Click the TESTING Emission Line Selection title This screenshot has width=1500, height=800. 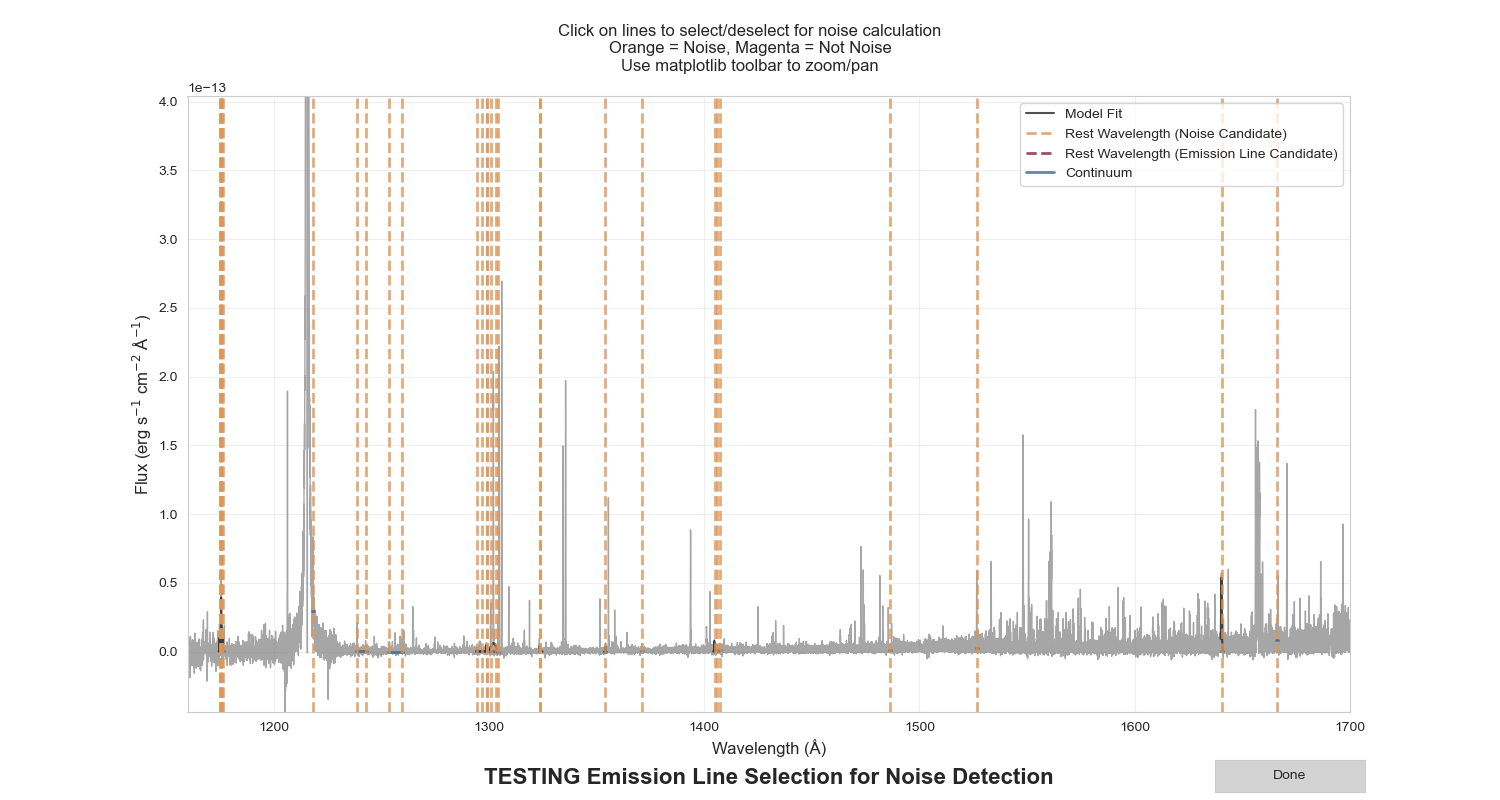(768, 777)
